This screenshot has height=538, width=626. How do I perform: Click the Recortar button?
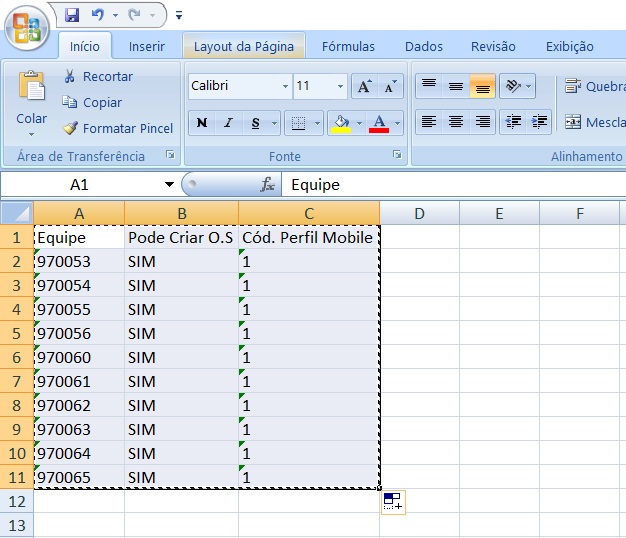coord(97,76)
